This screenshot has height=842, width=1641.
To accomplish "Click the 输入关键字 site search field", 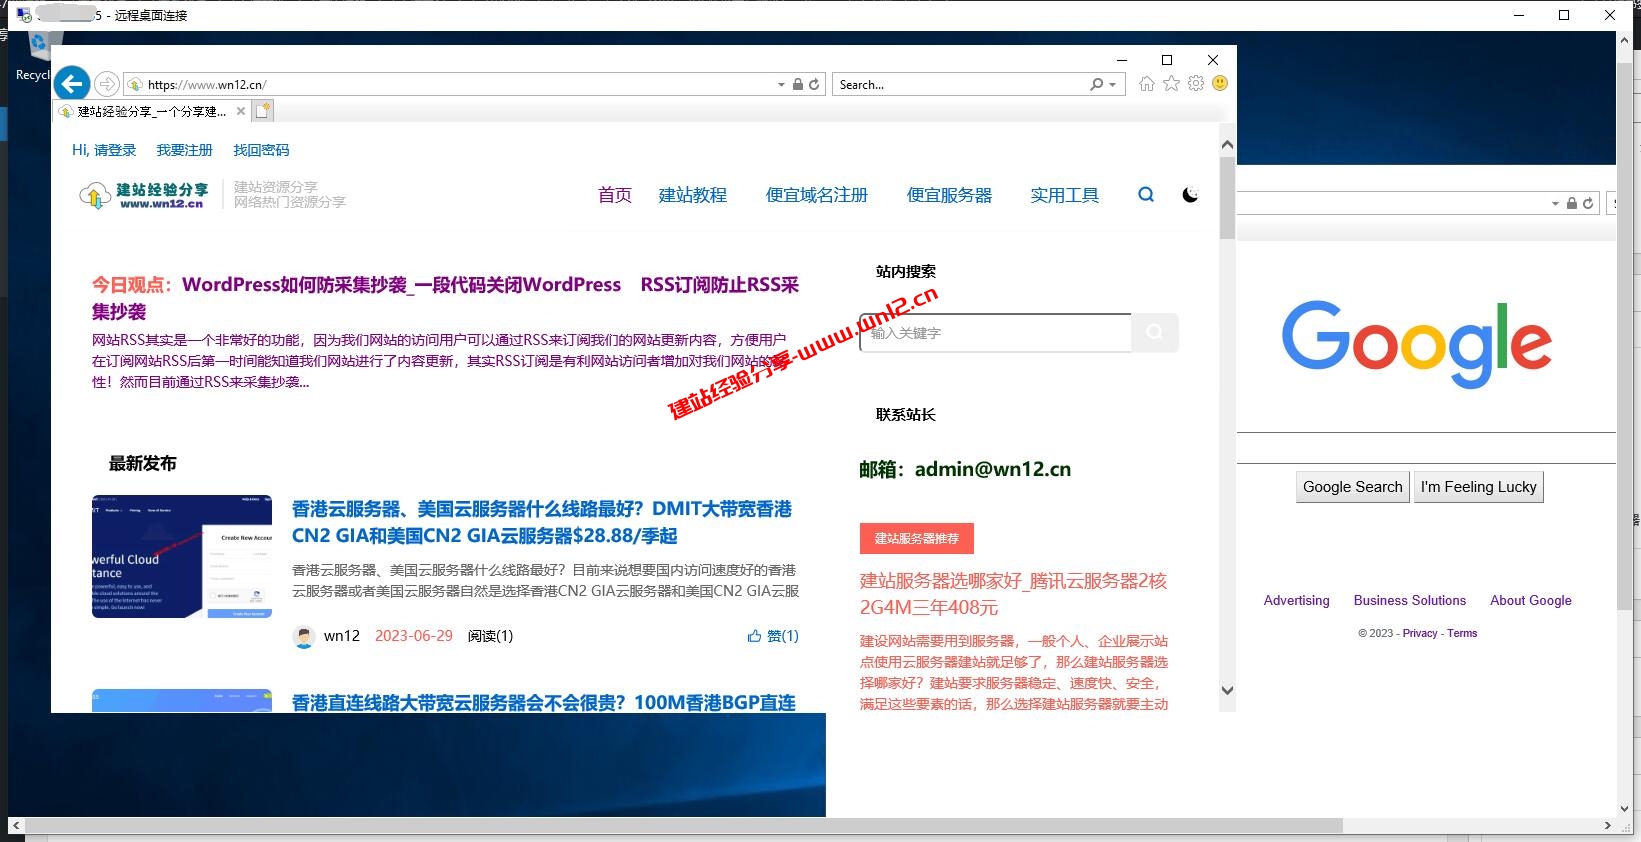I will click(995, 333).
